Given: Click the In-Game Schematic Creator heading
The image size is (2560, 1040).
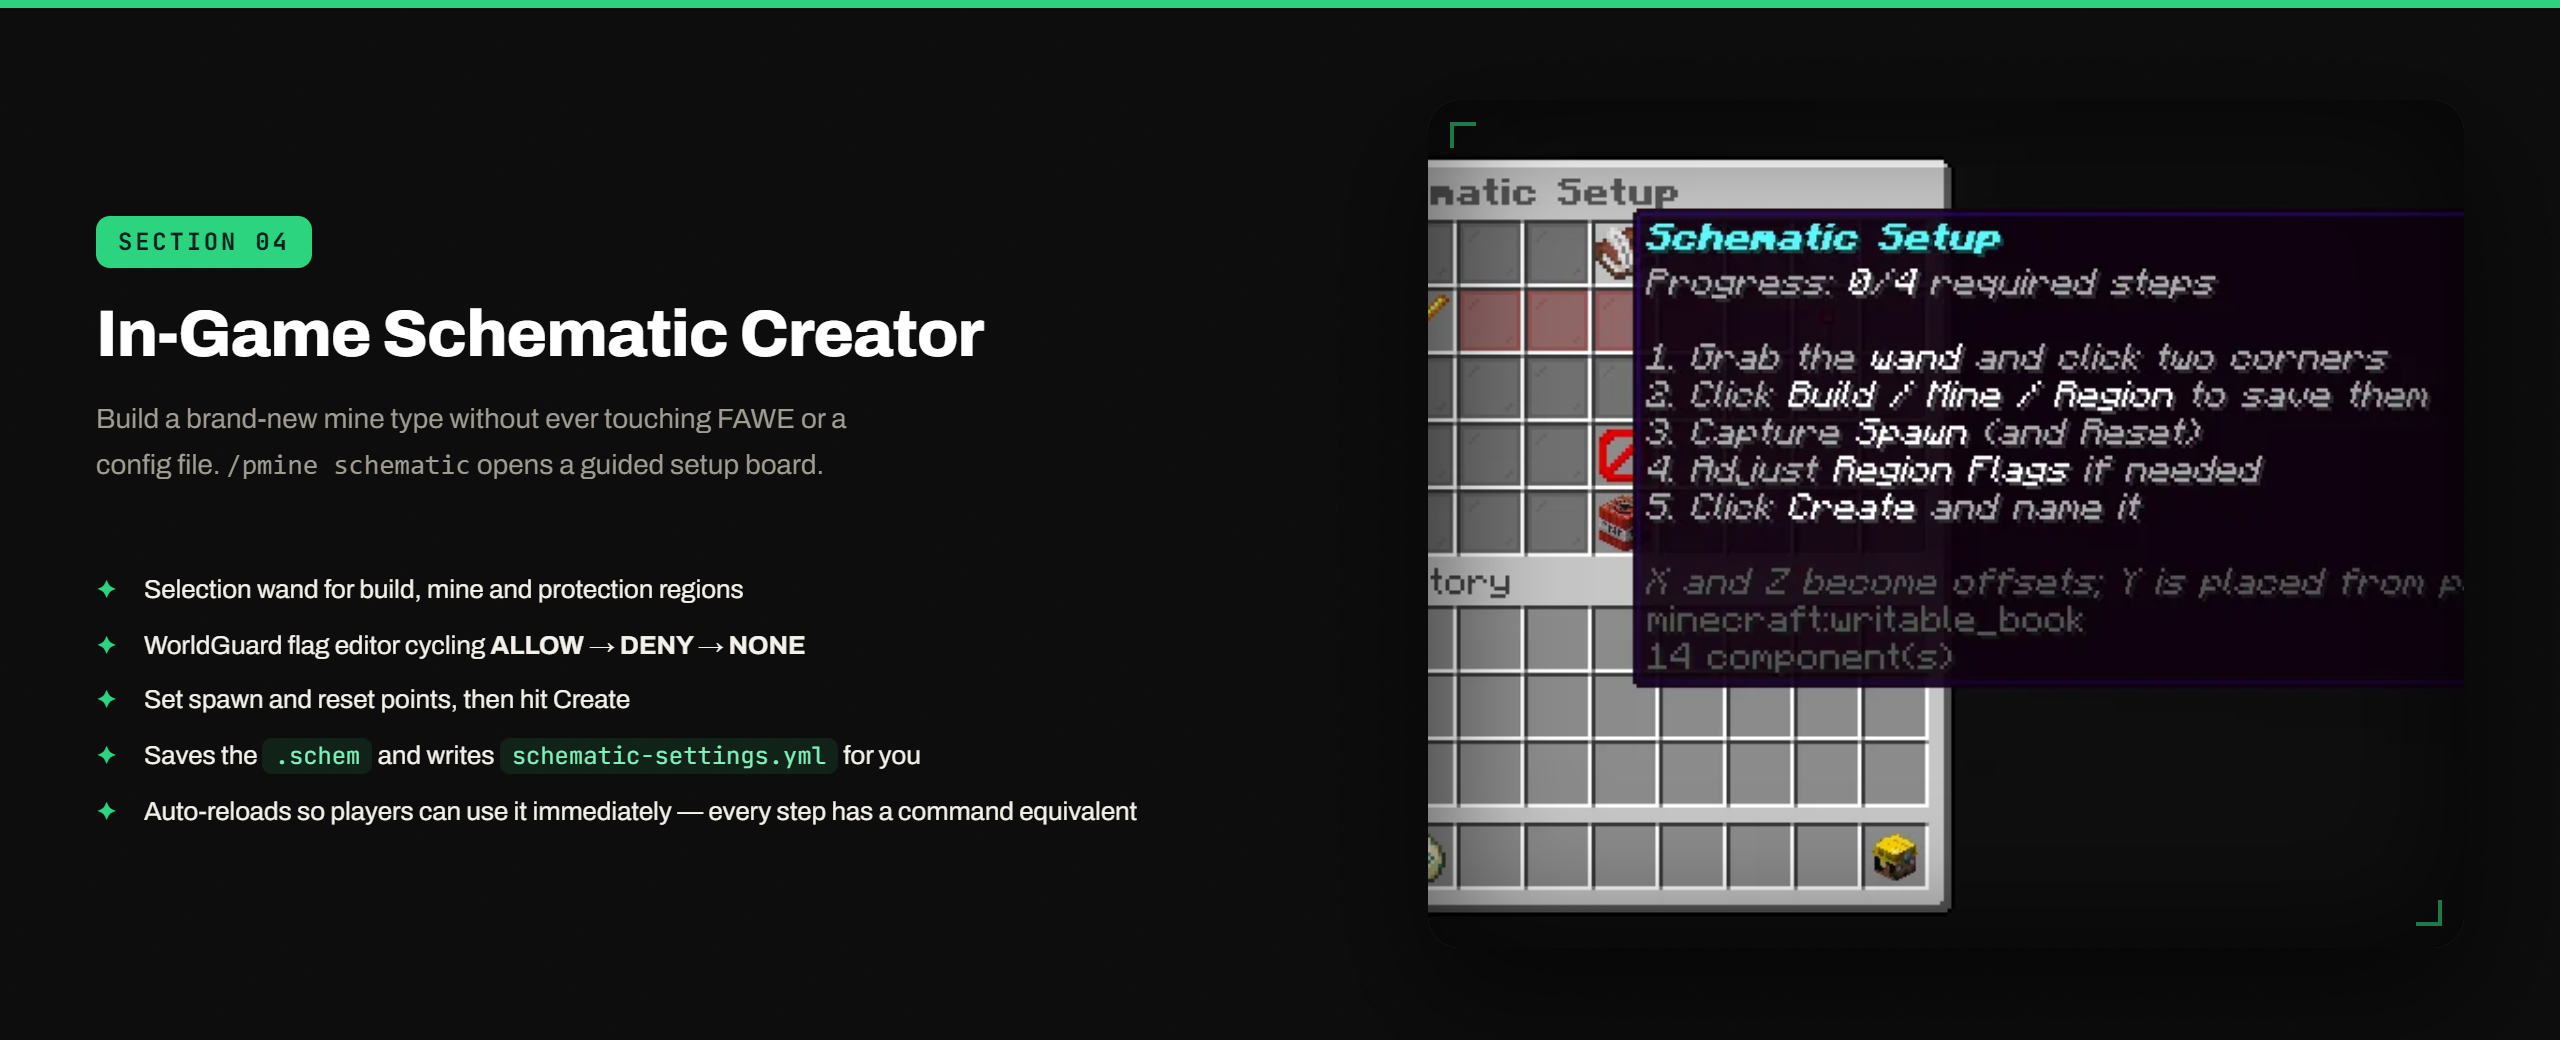Looking at the screenshot, I should 540,333.
